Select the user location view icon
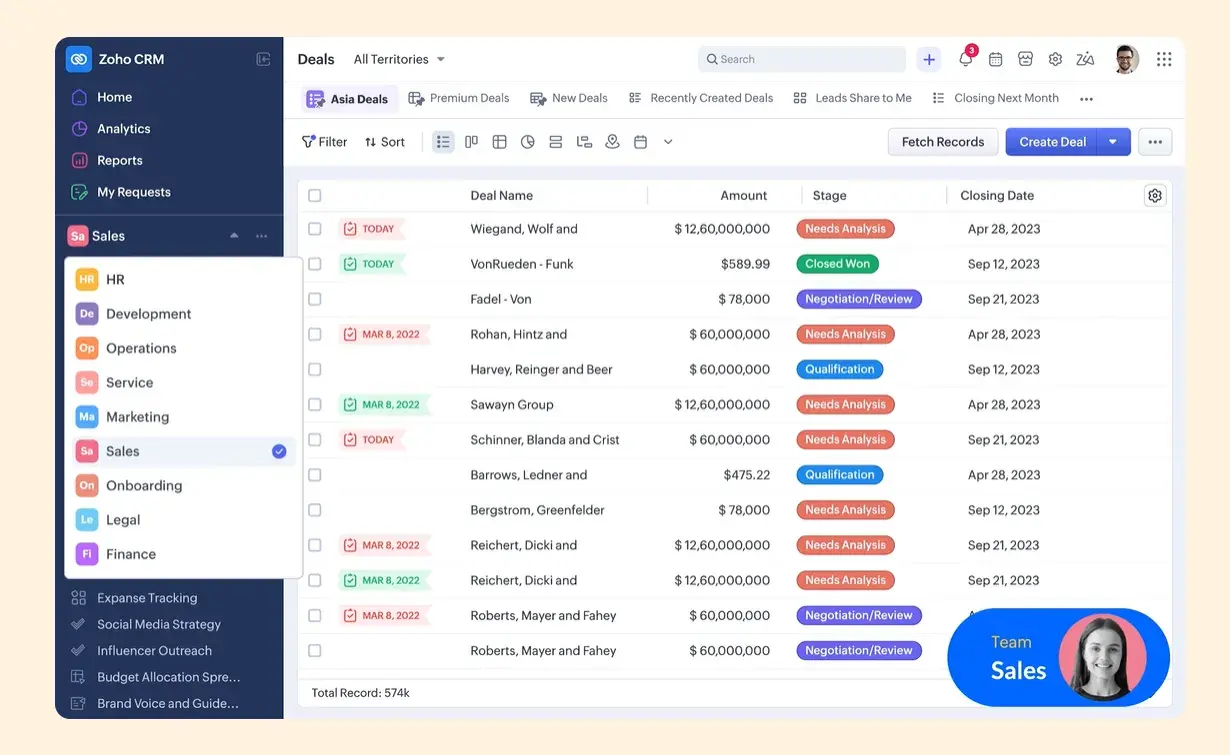1230x755 pixels. [x=612, y=142]
